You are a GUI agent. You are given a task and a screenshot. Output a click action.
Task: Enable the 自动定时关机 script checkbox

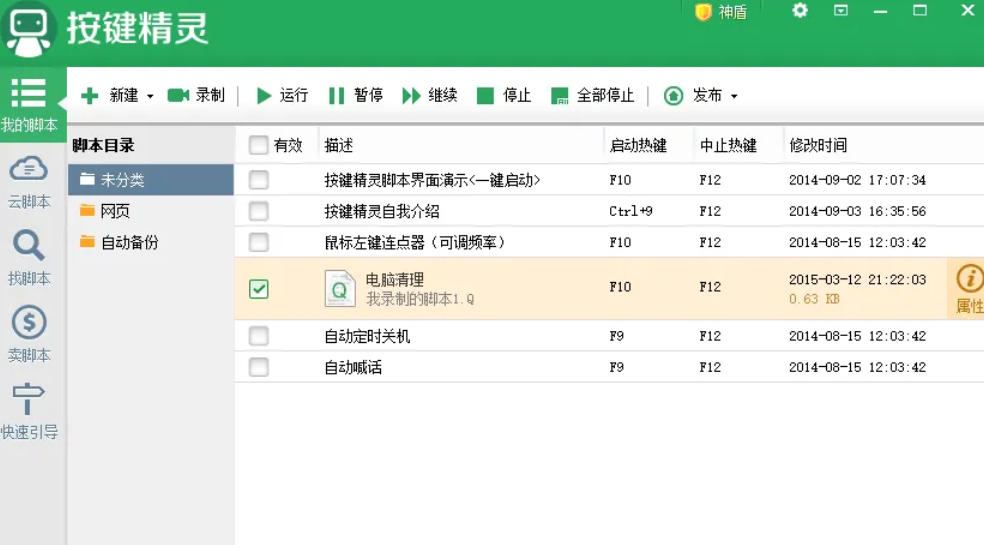259,336
